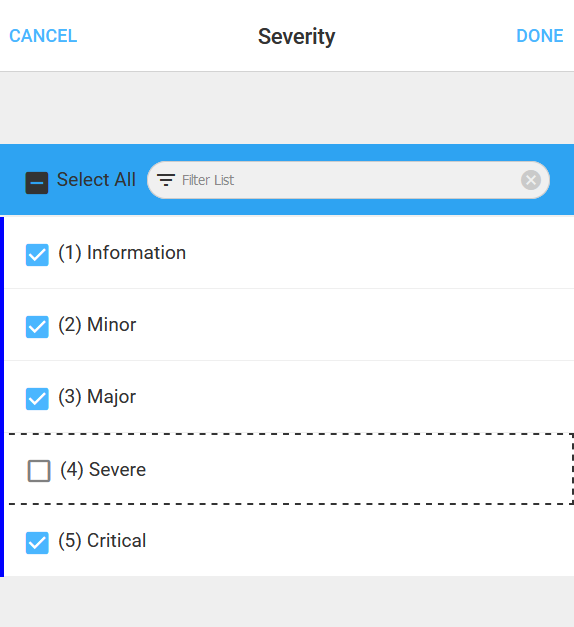This screenshot has width=574, height=627.
Task: Clear the Filter List with the X icon
Action: tap(531, 180)
